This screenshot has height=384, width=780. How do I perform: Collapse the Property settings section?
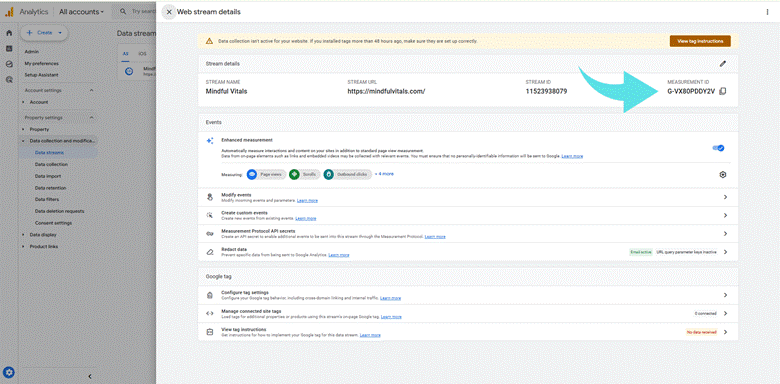click(92, 117)
